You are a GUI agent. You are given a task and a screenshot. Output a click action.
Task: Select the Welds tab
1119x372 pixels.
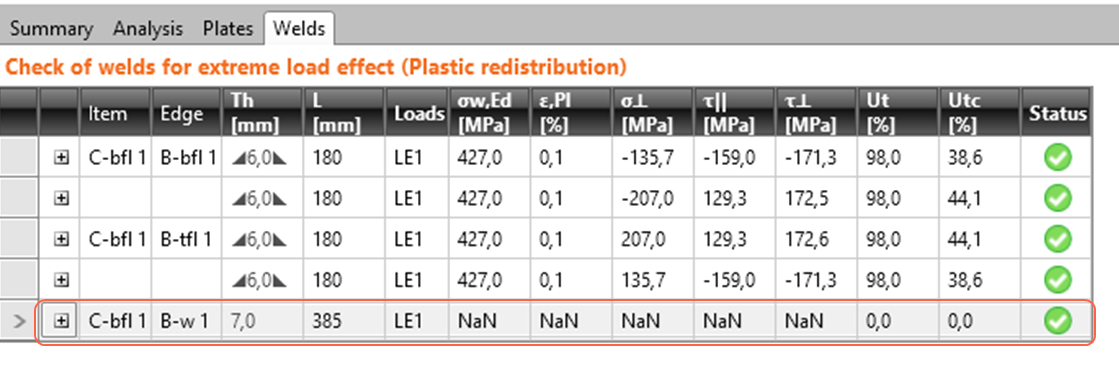(299, 29)
